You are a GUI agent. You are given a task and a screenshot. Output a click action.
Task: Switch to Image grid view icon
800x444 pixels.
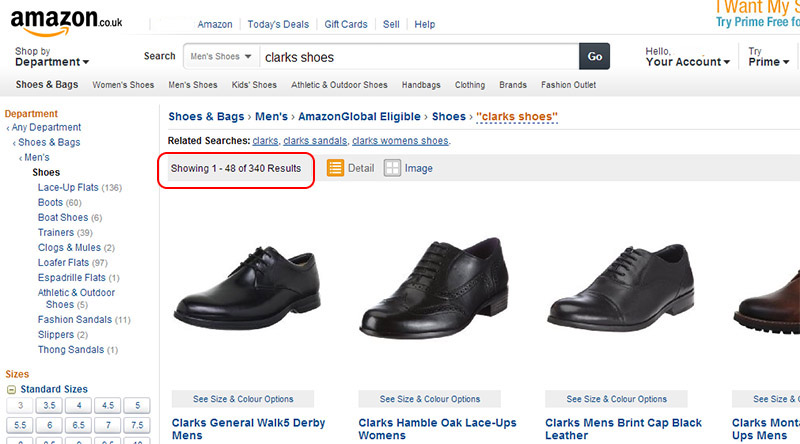coord(393,168)
